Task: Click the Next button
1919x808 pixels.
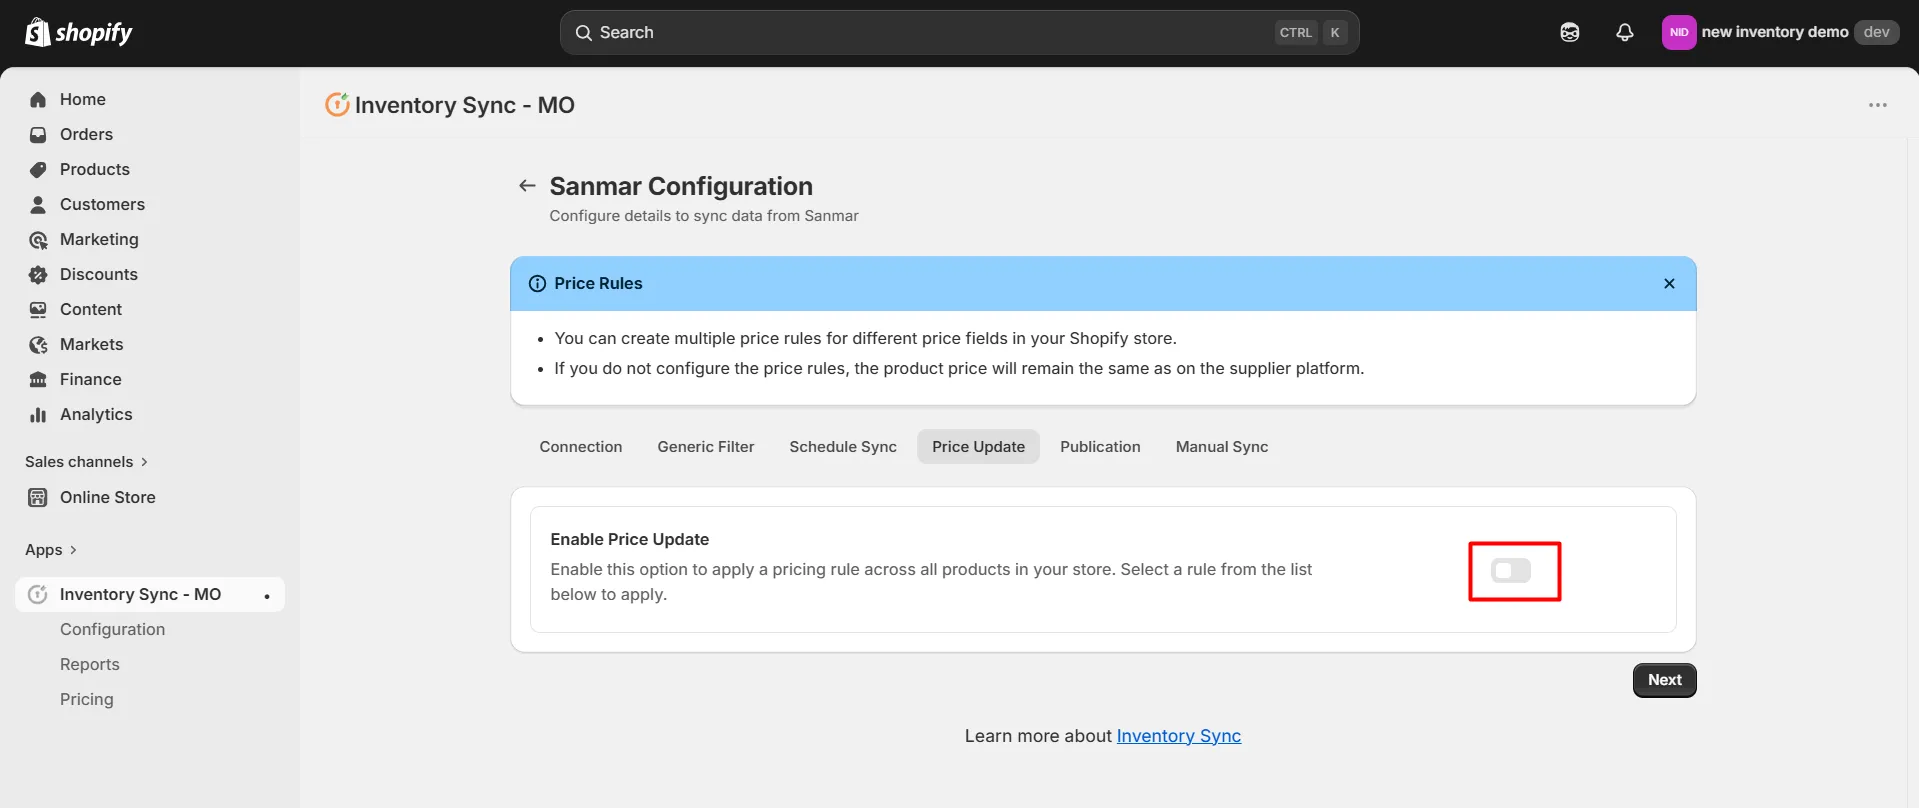Action: pyautogui.click(x=1664, y=680)
